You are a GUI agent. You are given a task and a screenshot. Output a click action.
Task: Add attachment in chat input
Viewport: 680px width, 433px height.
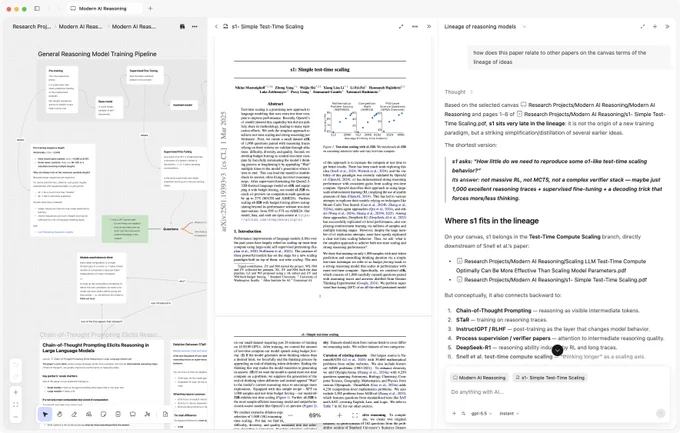(x=454, y=413)
